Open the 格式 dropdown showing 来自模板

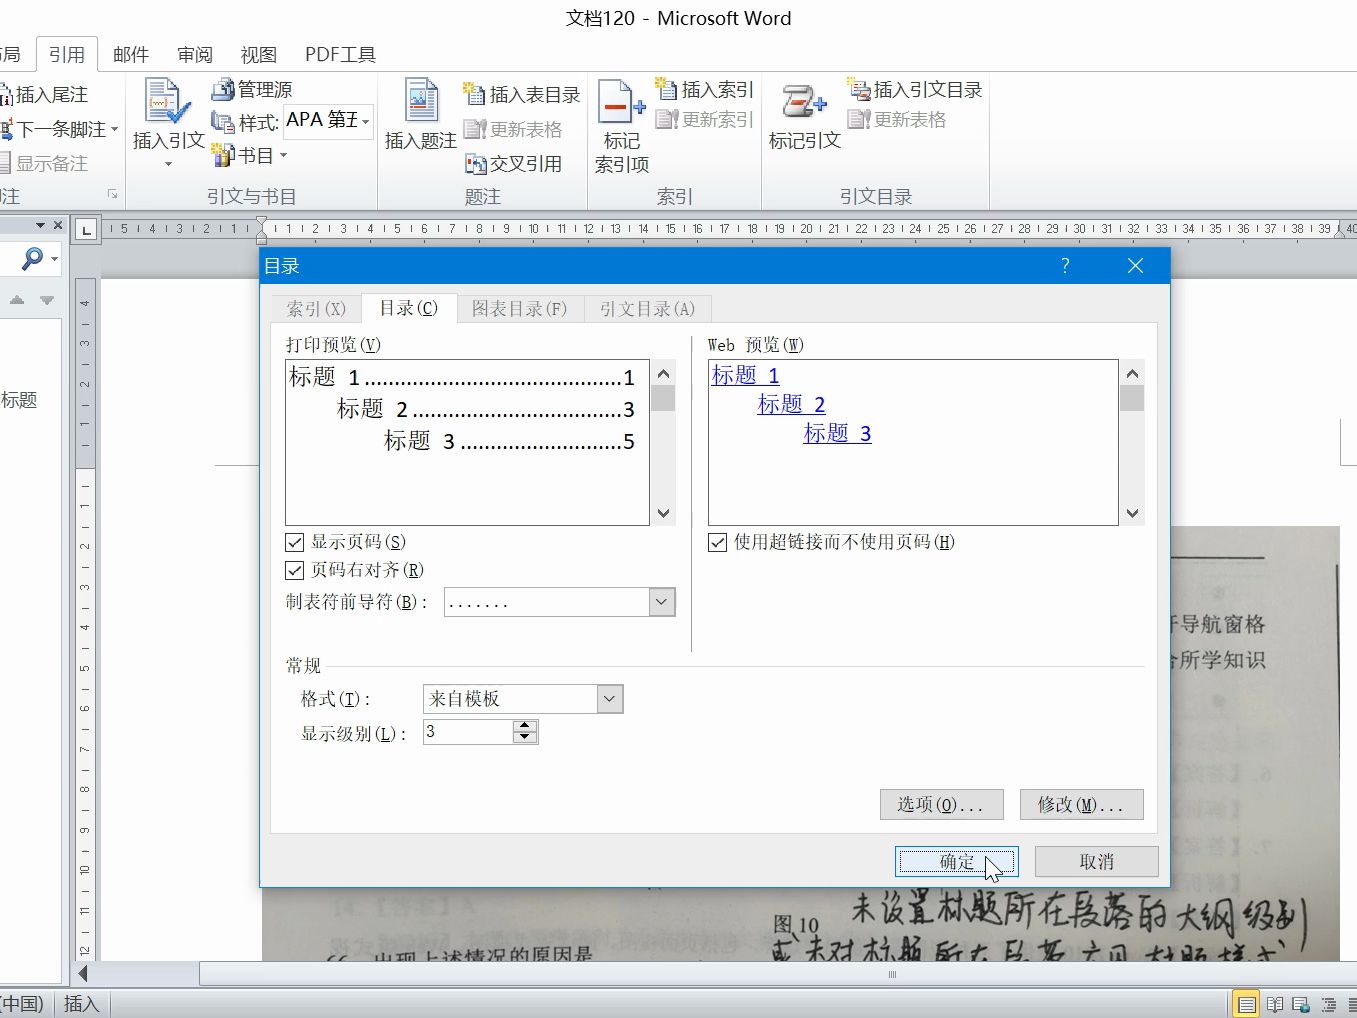coord(609,698)
